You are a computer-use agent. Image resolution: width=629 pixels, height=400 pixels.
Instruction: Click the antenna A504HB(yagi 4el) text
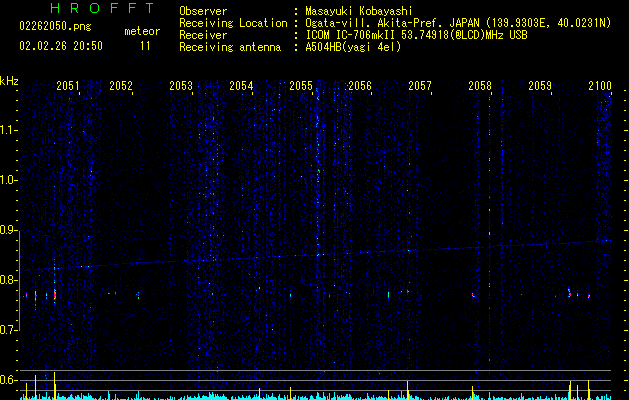coord(353,47)
